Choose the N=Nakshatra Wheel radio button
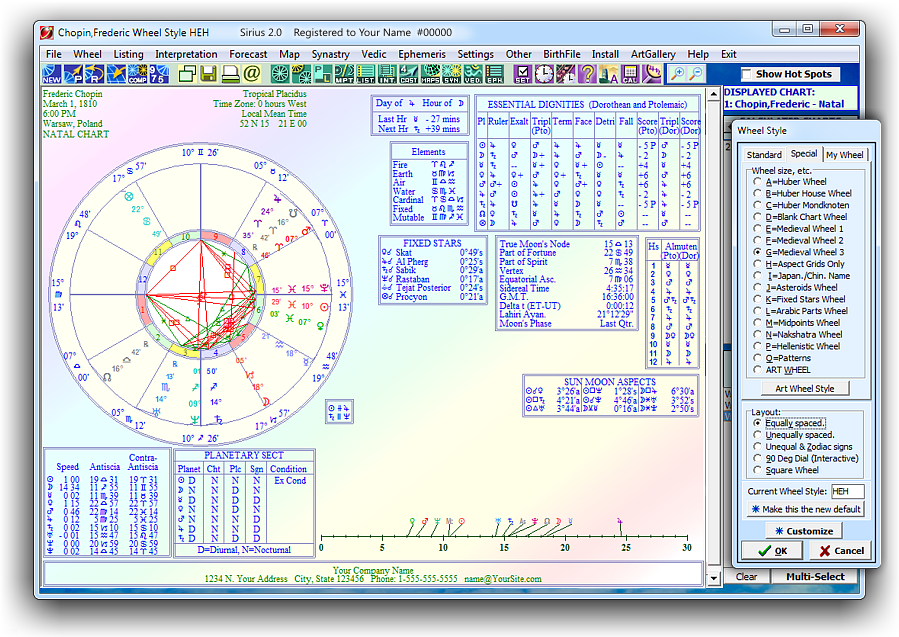Screen dimensions: 899x637 coord(758,334)
